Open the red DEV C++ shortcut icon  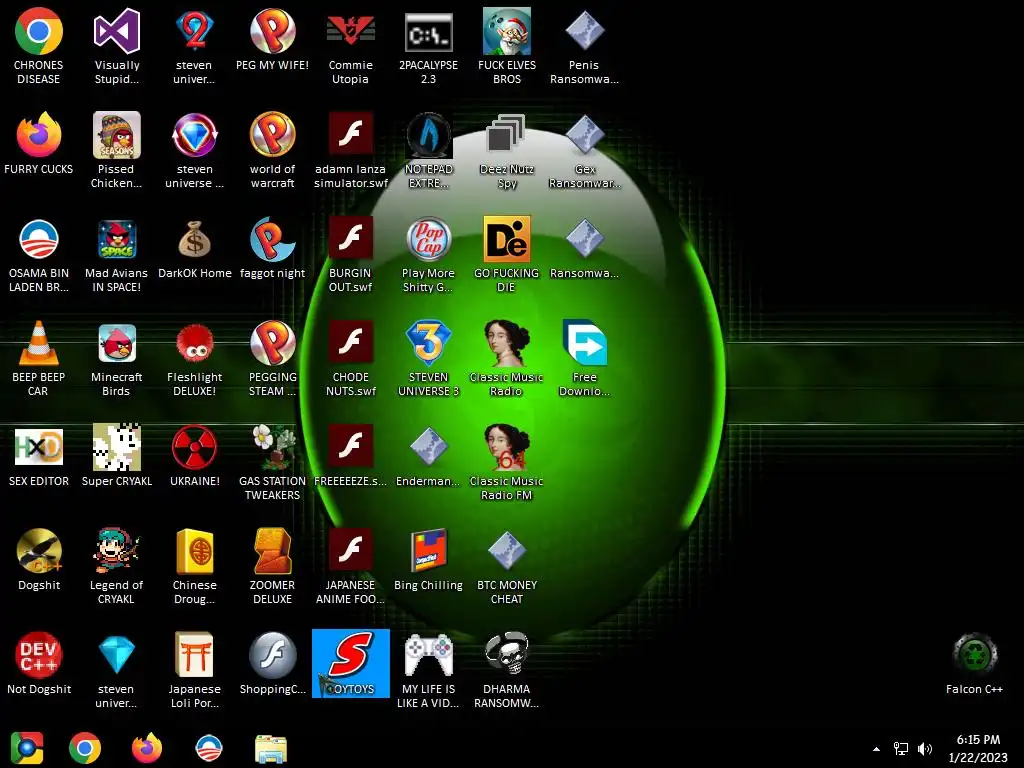(x=39, y=655)
